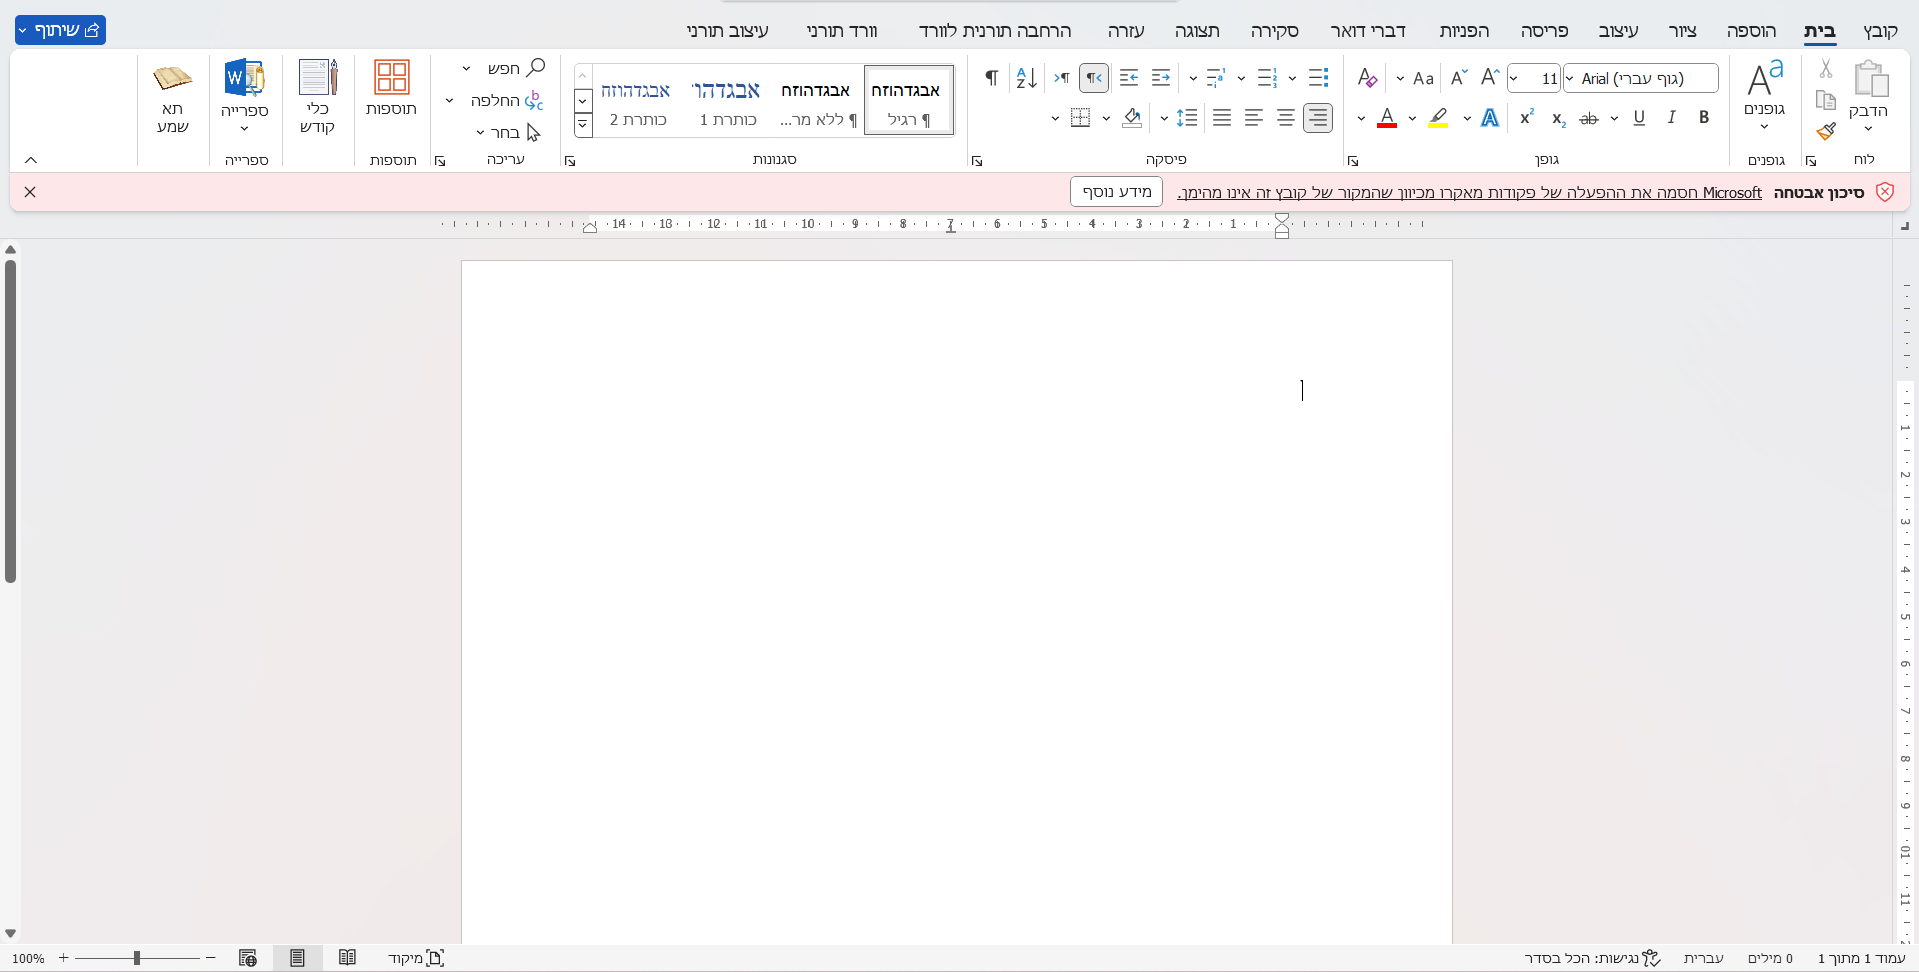Toggle Strikethrough formatting

coord(1589,118)
